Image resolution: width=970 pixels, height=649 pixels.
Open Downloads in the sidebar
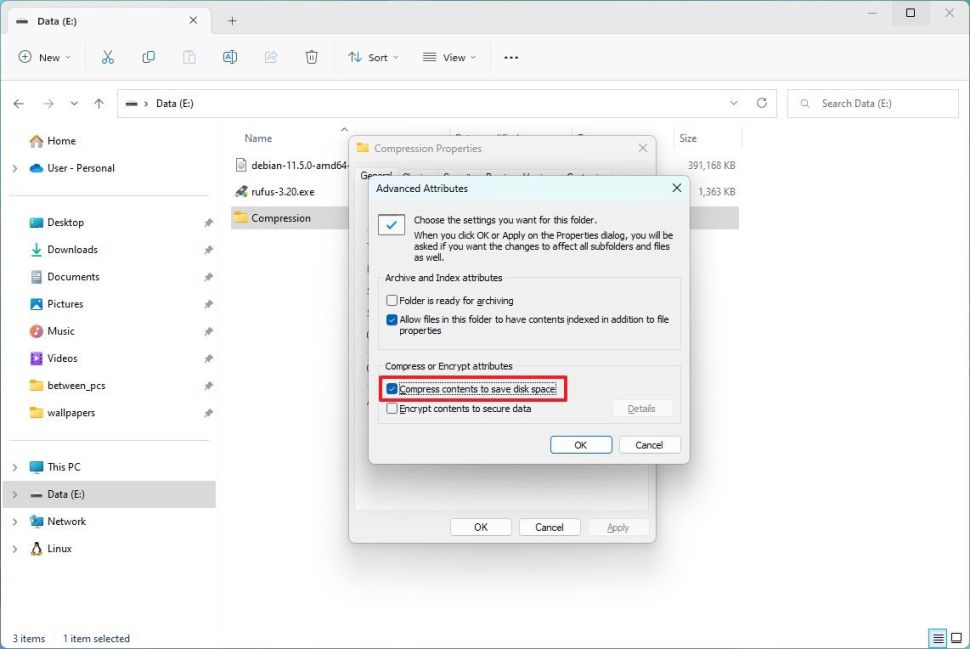point(72,250)
